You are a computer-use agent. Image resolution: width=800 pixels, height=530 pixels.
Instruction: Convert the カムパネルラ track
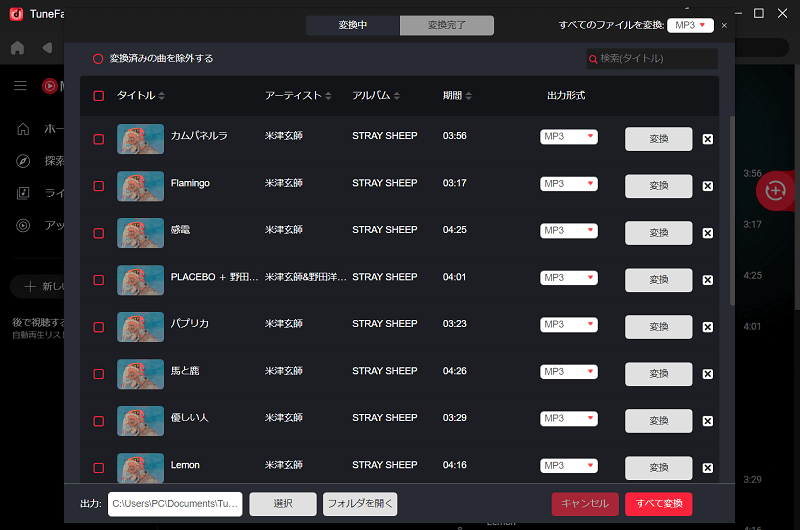659,139
